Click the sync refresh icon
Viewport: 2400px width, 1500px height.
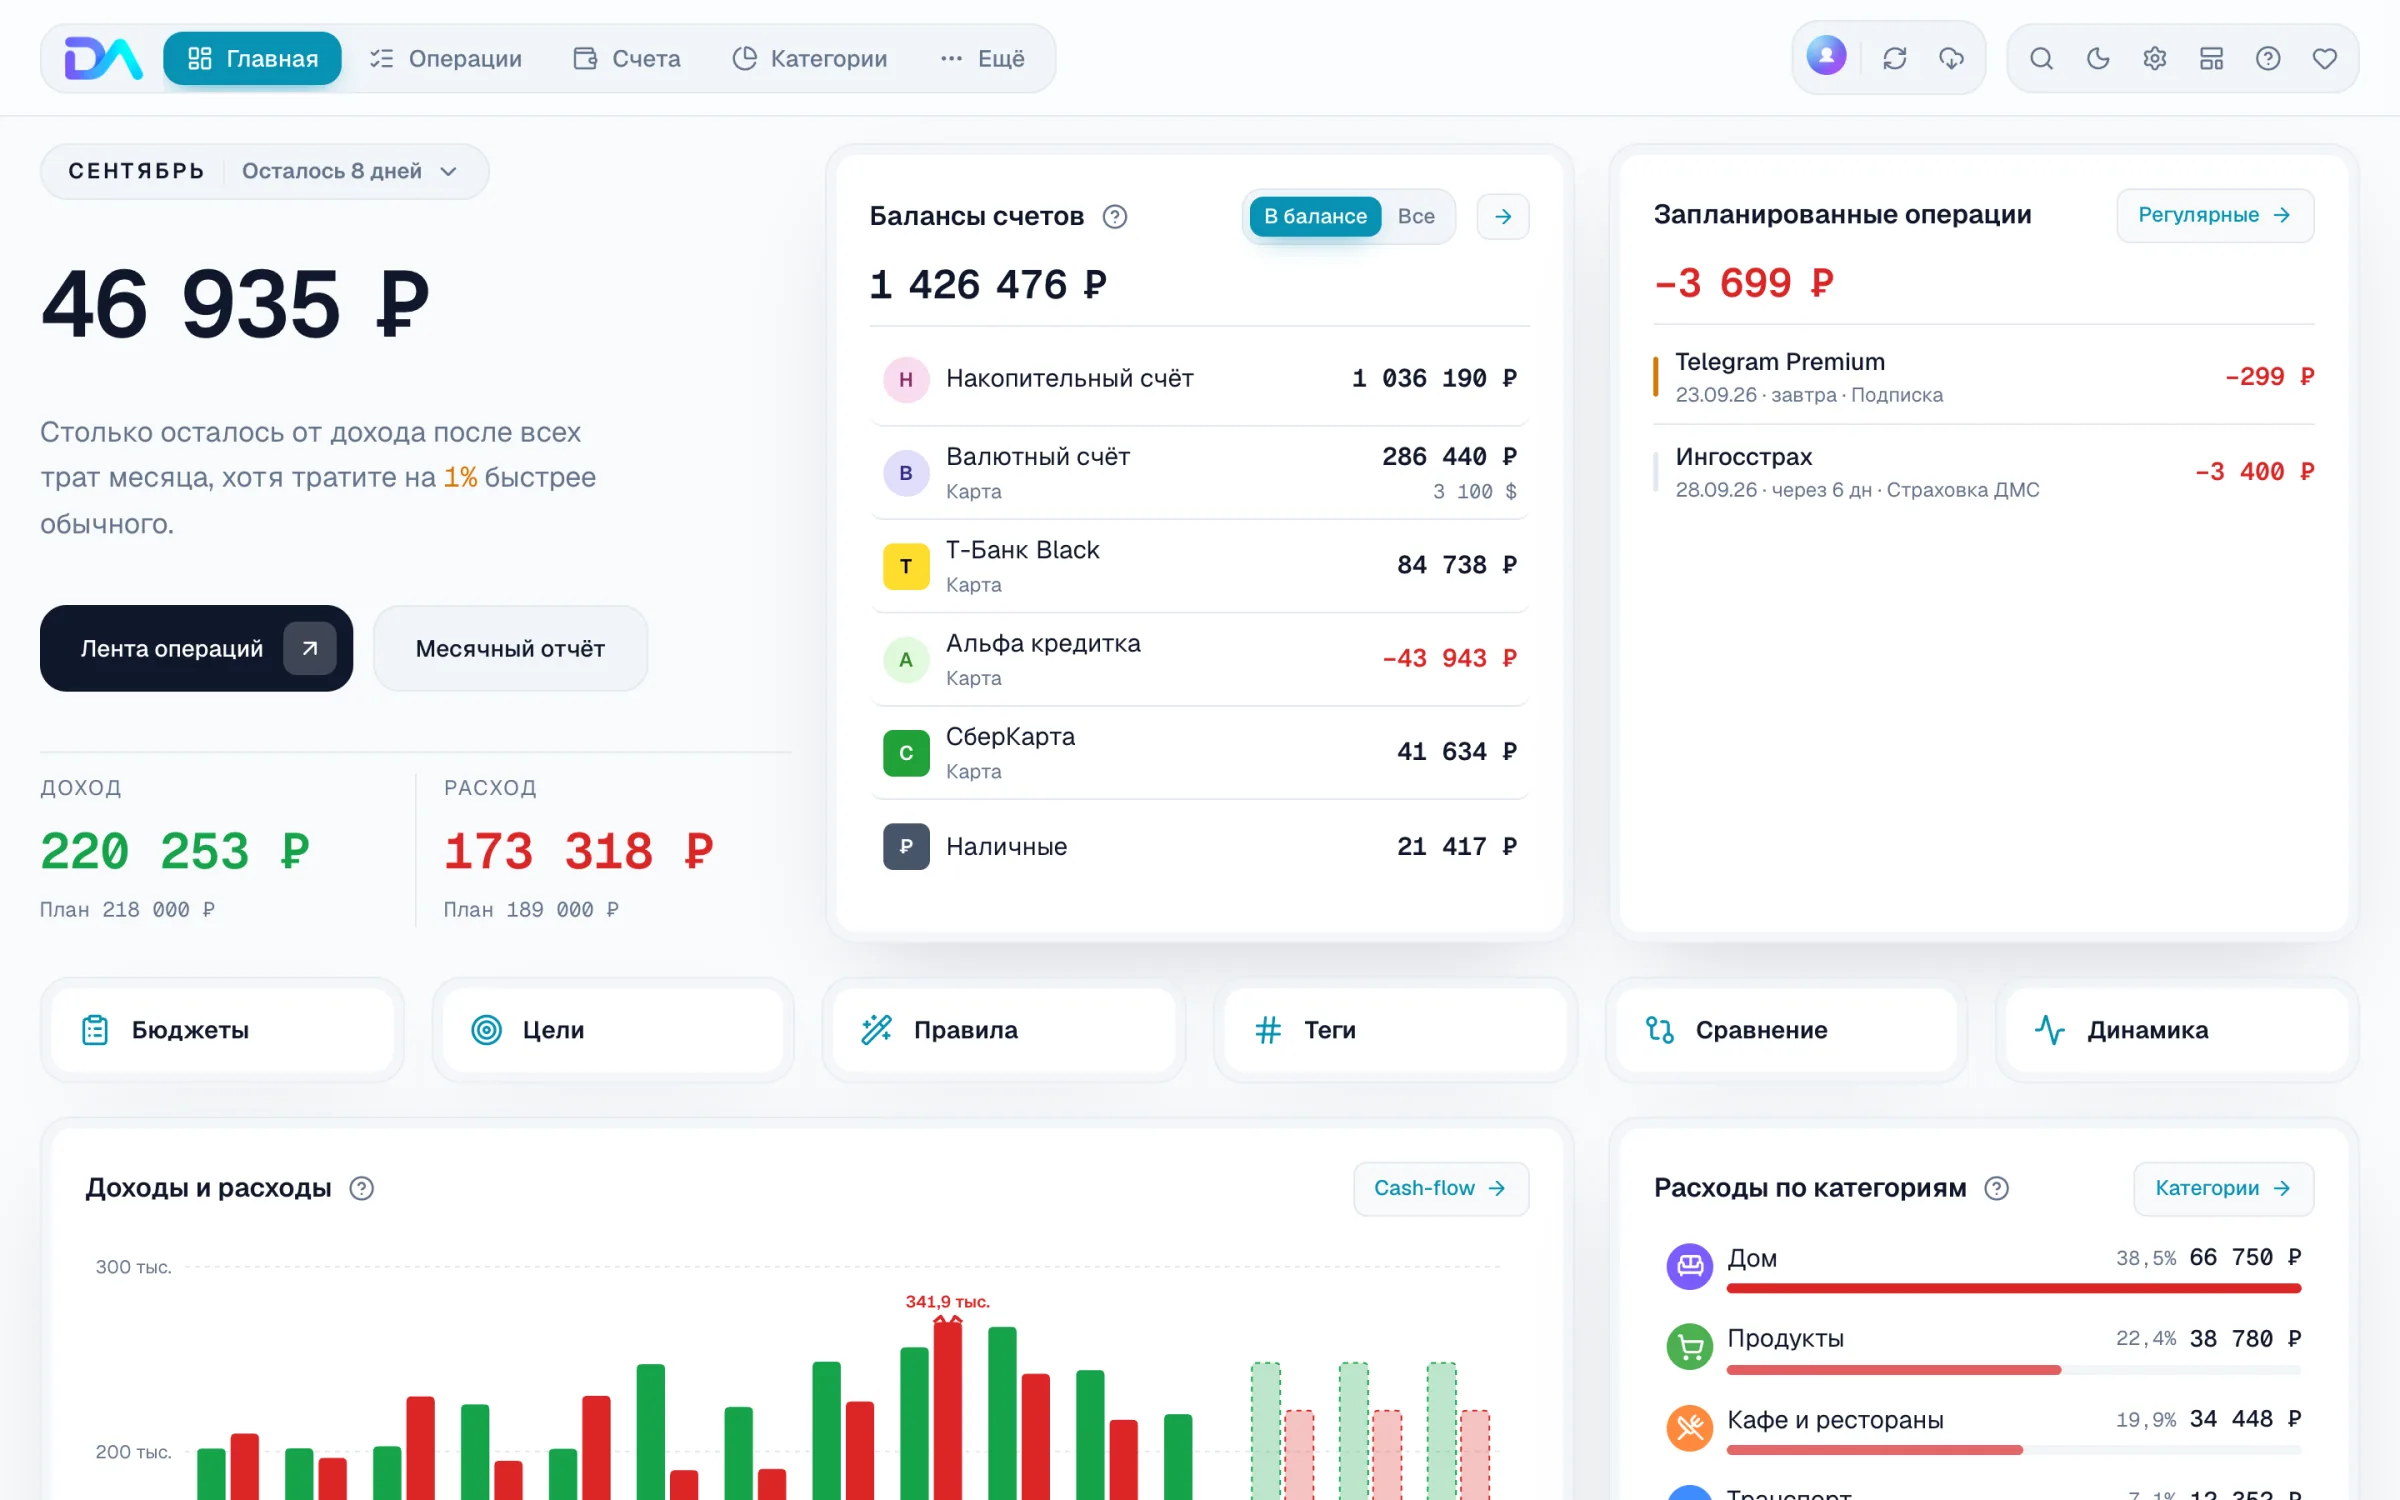point(1894,58)
